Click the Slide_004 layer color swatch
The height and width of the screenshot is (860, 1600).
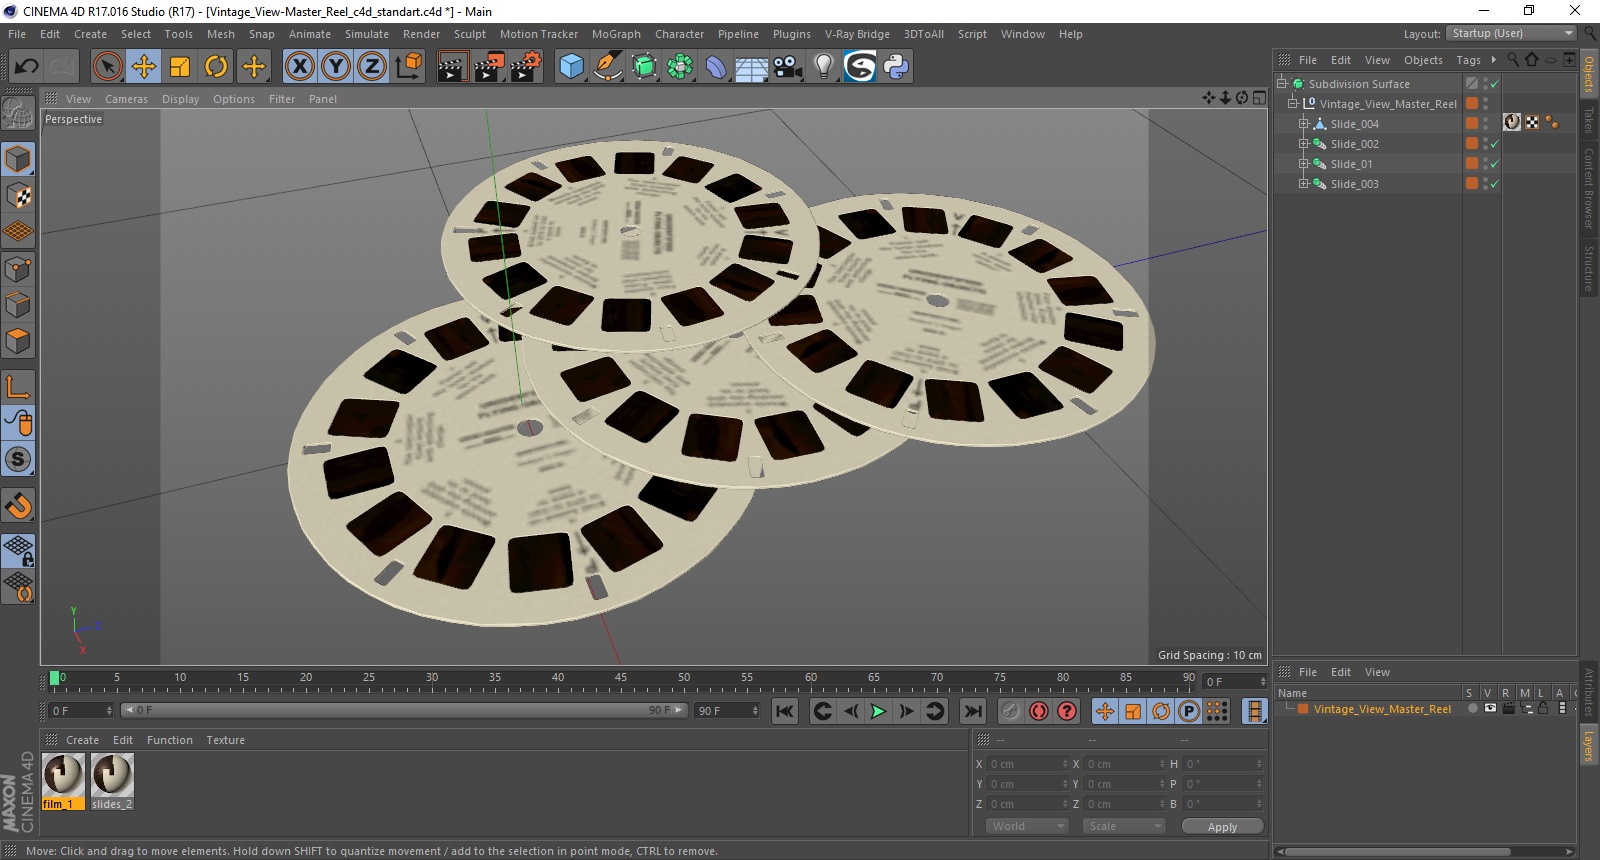tap(1472, 123)
